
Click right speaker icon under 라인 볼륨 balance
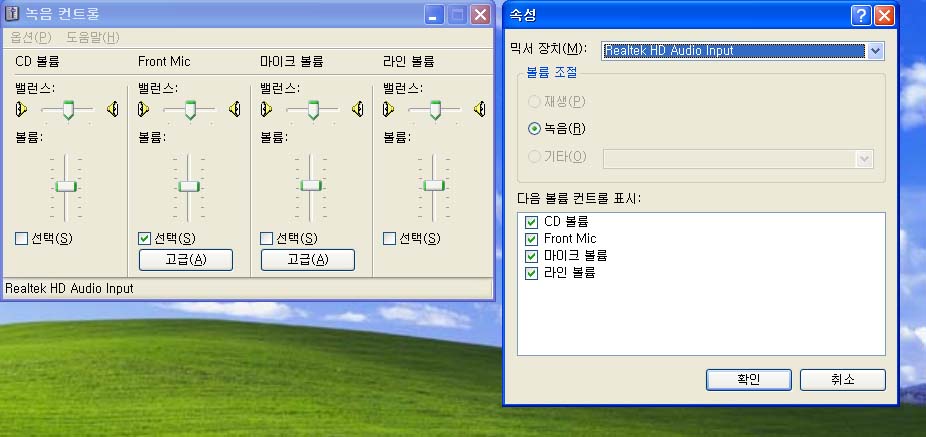coord(480,109)
